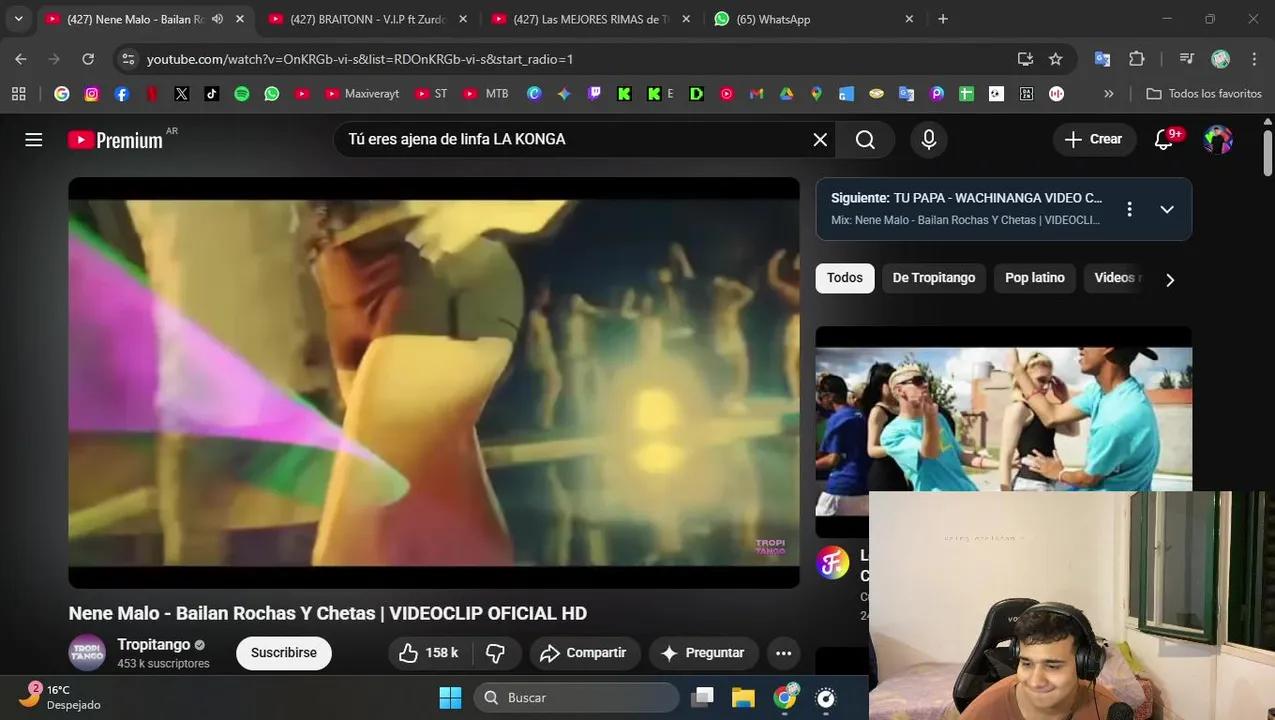The height and width of the screenshot is (720, 1275).
Task: Open YouTube notifications bell
Action: pos(1164,140)
